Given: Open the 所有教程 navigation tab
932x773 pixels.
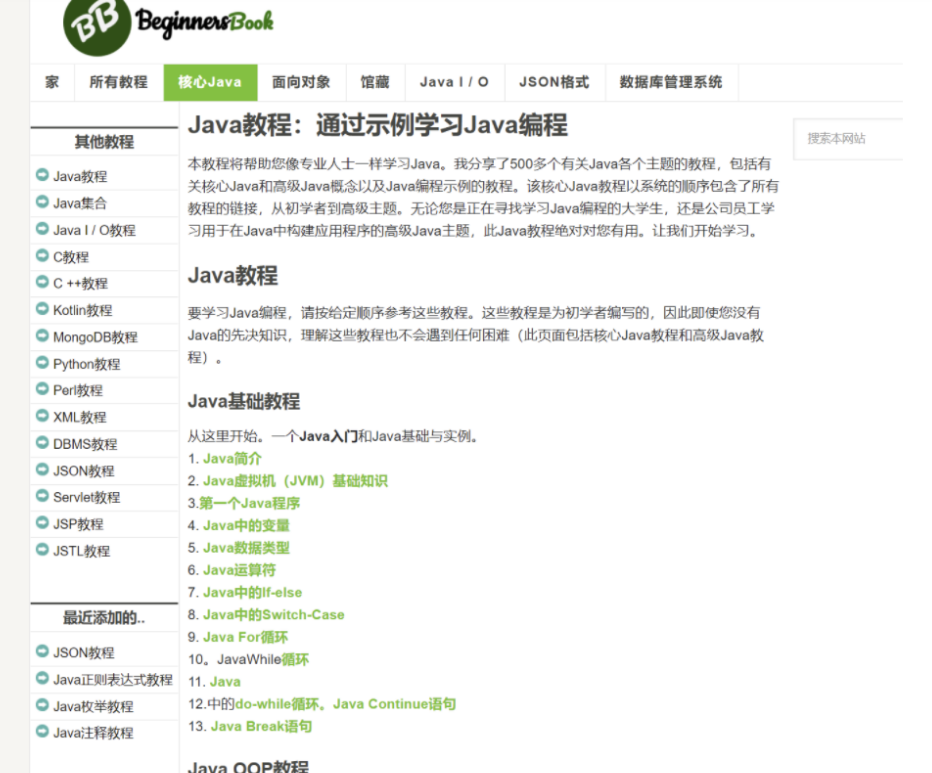Looking at the screenshot, I should point(119,82).
